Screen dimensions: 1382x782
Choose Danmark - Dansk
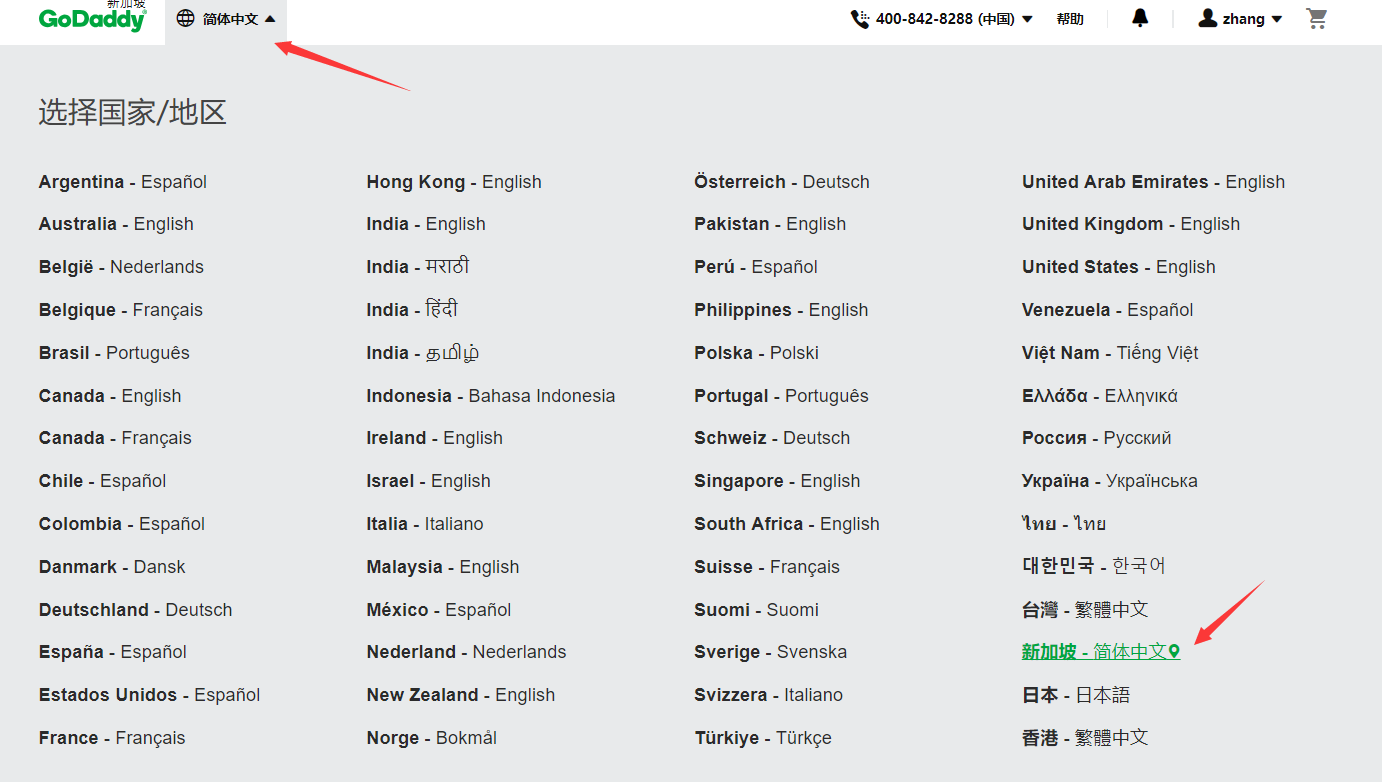(112, 567)
